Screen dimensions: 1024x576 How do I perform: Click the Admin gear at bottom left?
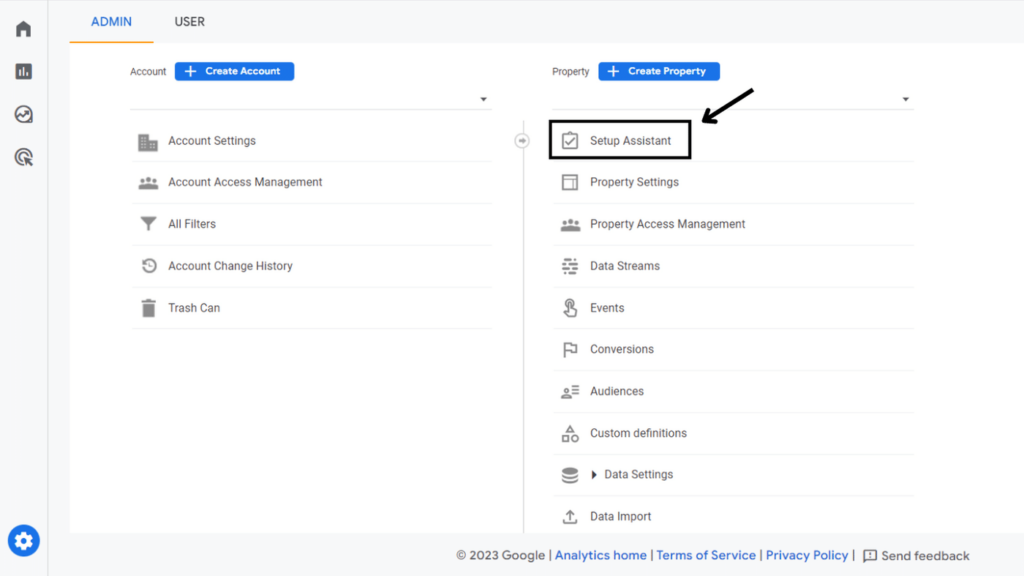click(x=23, y=540)
